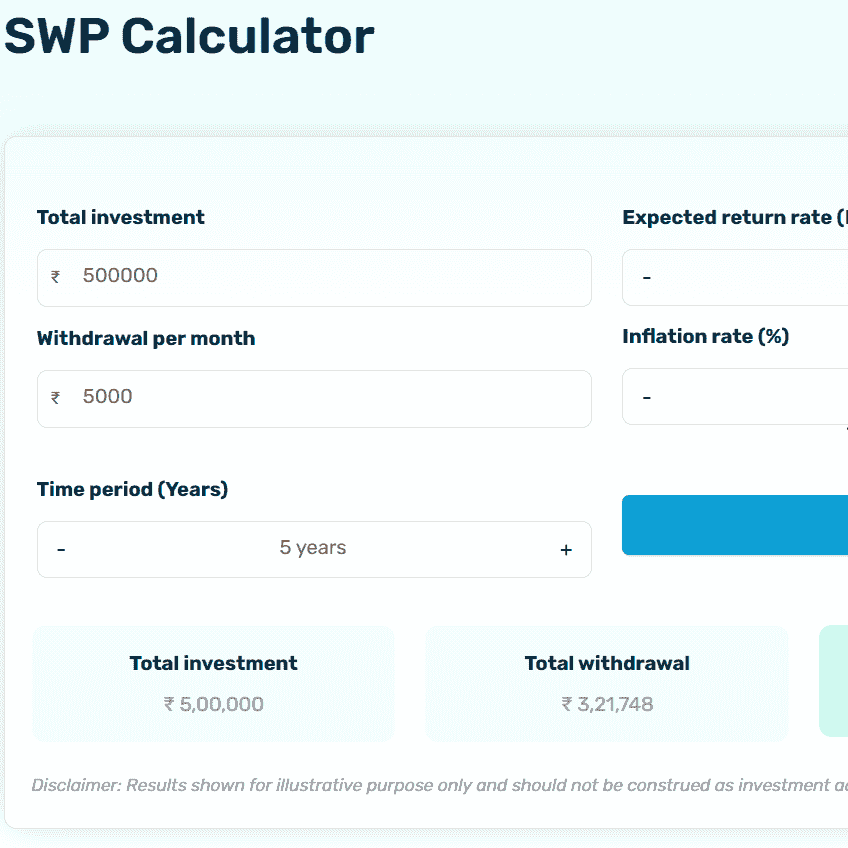Click the Withdrawal per month input showing 5000

point(330,398)
